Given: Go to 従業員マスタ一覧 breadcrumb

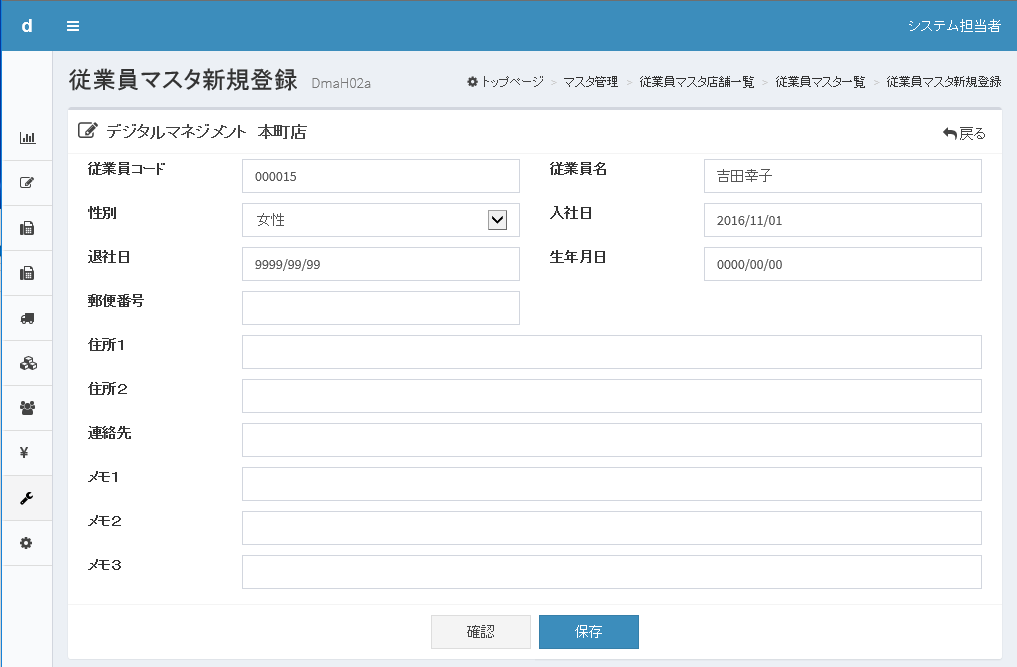Looking at the screenshot, I should point(820,82).
